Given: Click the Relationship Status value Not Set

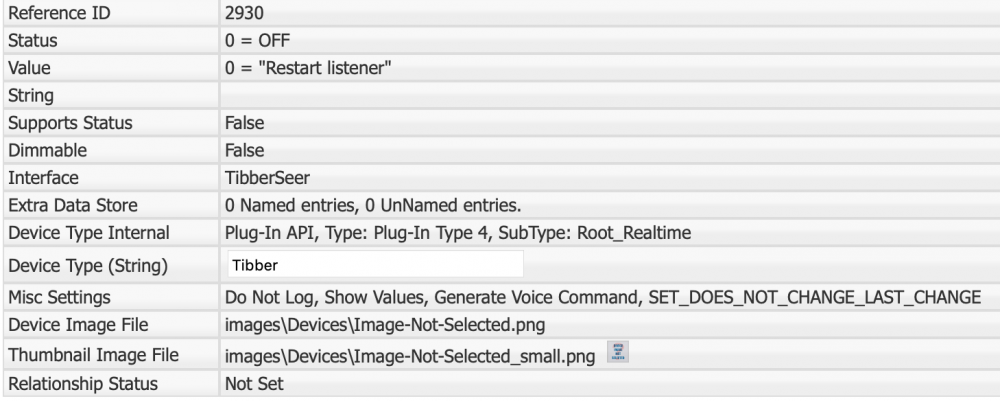Looking at the screenshot, I should 251,382.
